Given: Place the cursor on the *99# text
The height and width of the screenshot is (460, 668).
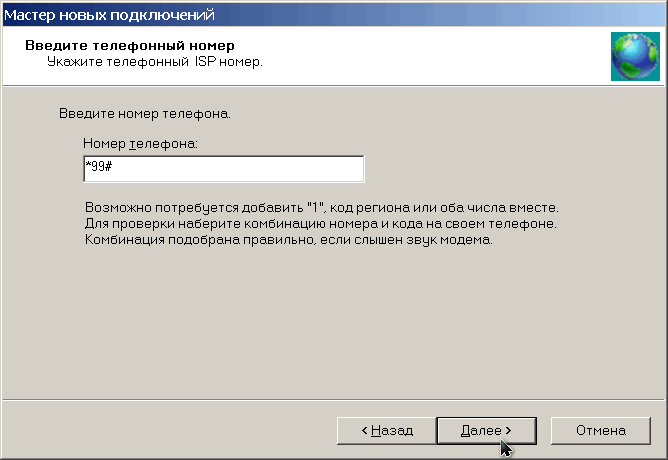Looking at the screenshot, I should 98,166.
